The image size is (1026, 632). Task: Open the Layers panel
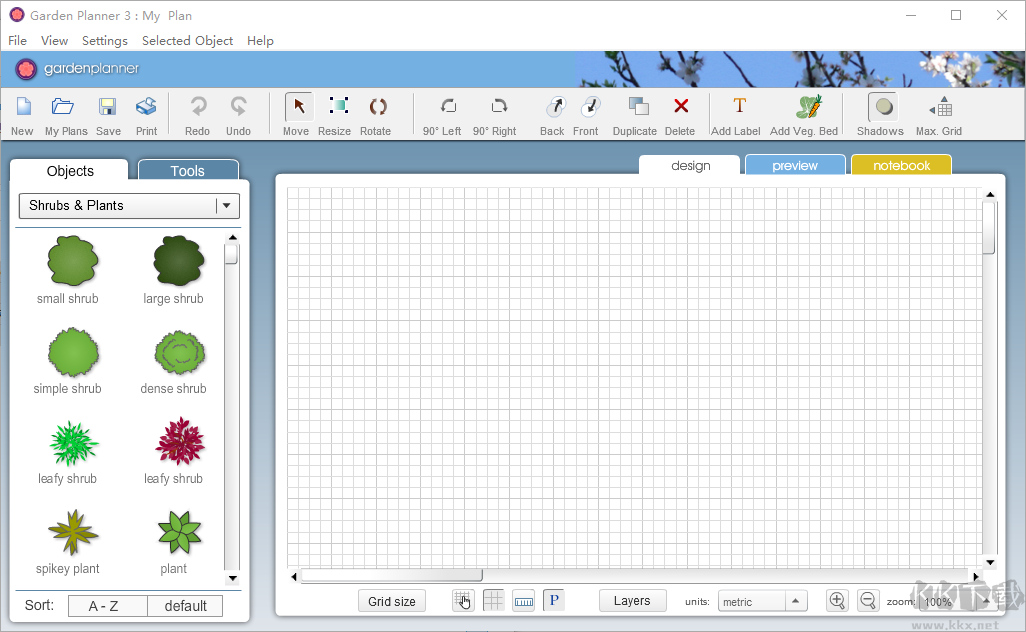(x=632, y=600)
